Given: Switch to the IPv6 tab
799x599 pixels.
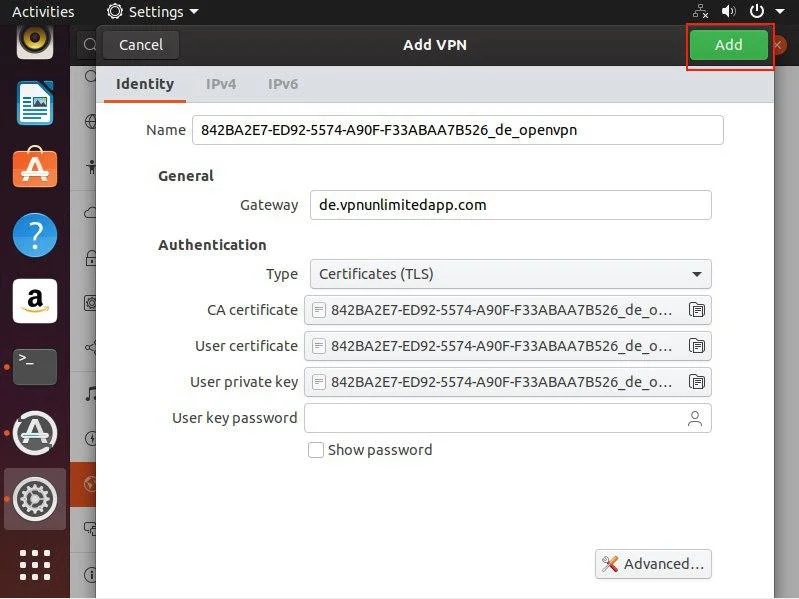Looking at the screenshot, I should (283, 84).
